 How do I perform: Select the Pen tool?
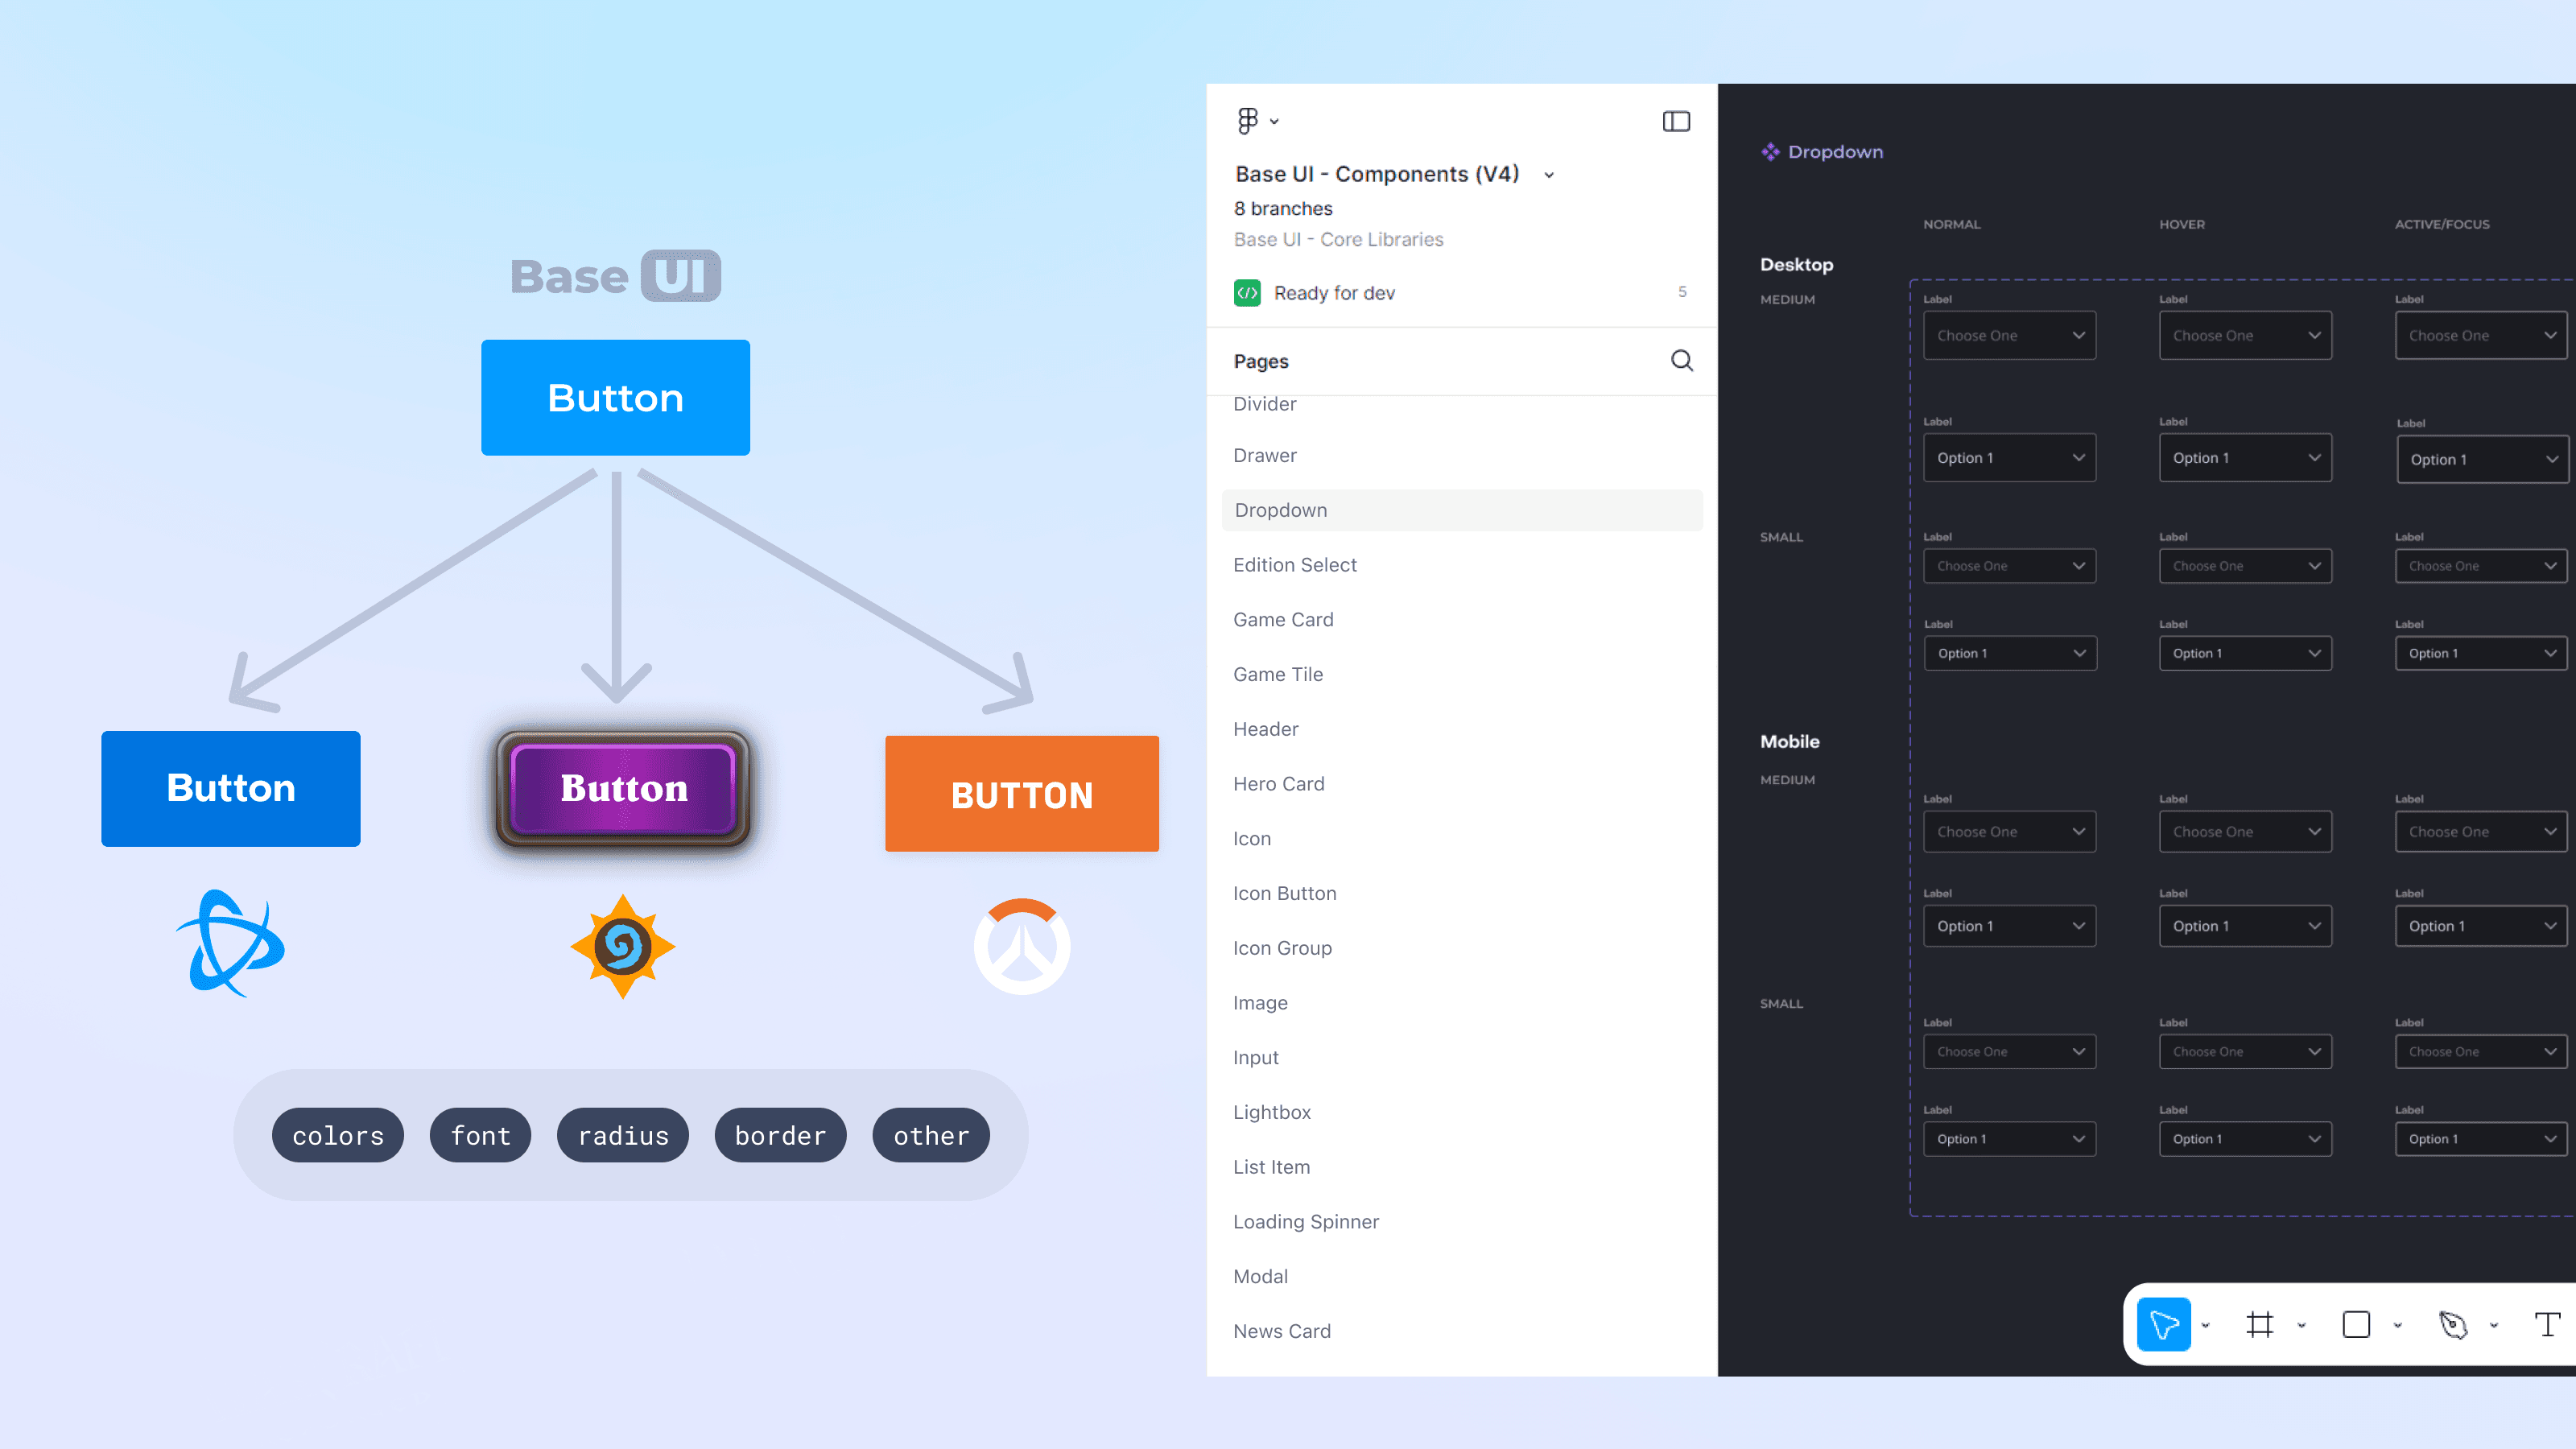pyautogui.click(x=2453, y=1324)
